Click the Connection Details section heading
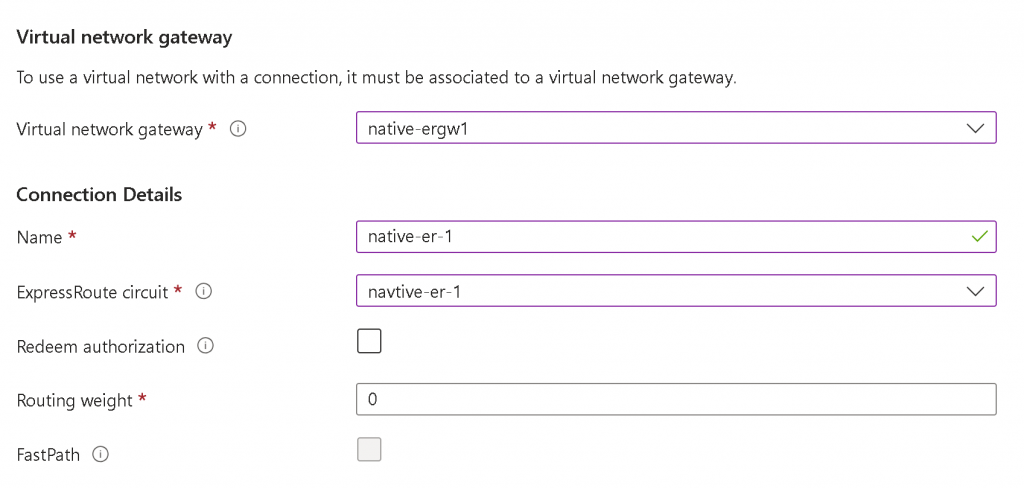This screenshot has height=488, width=1024. tap(99, 195)
